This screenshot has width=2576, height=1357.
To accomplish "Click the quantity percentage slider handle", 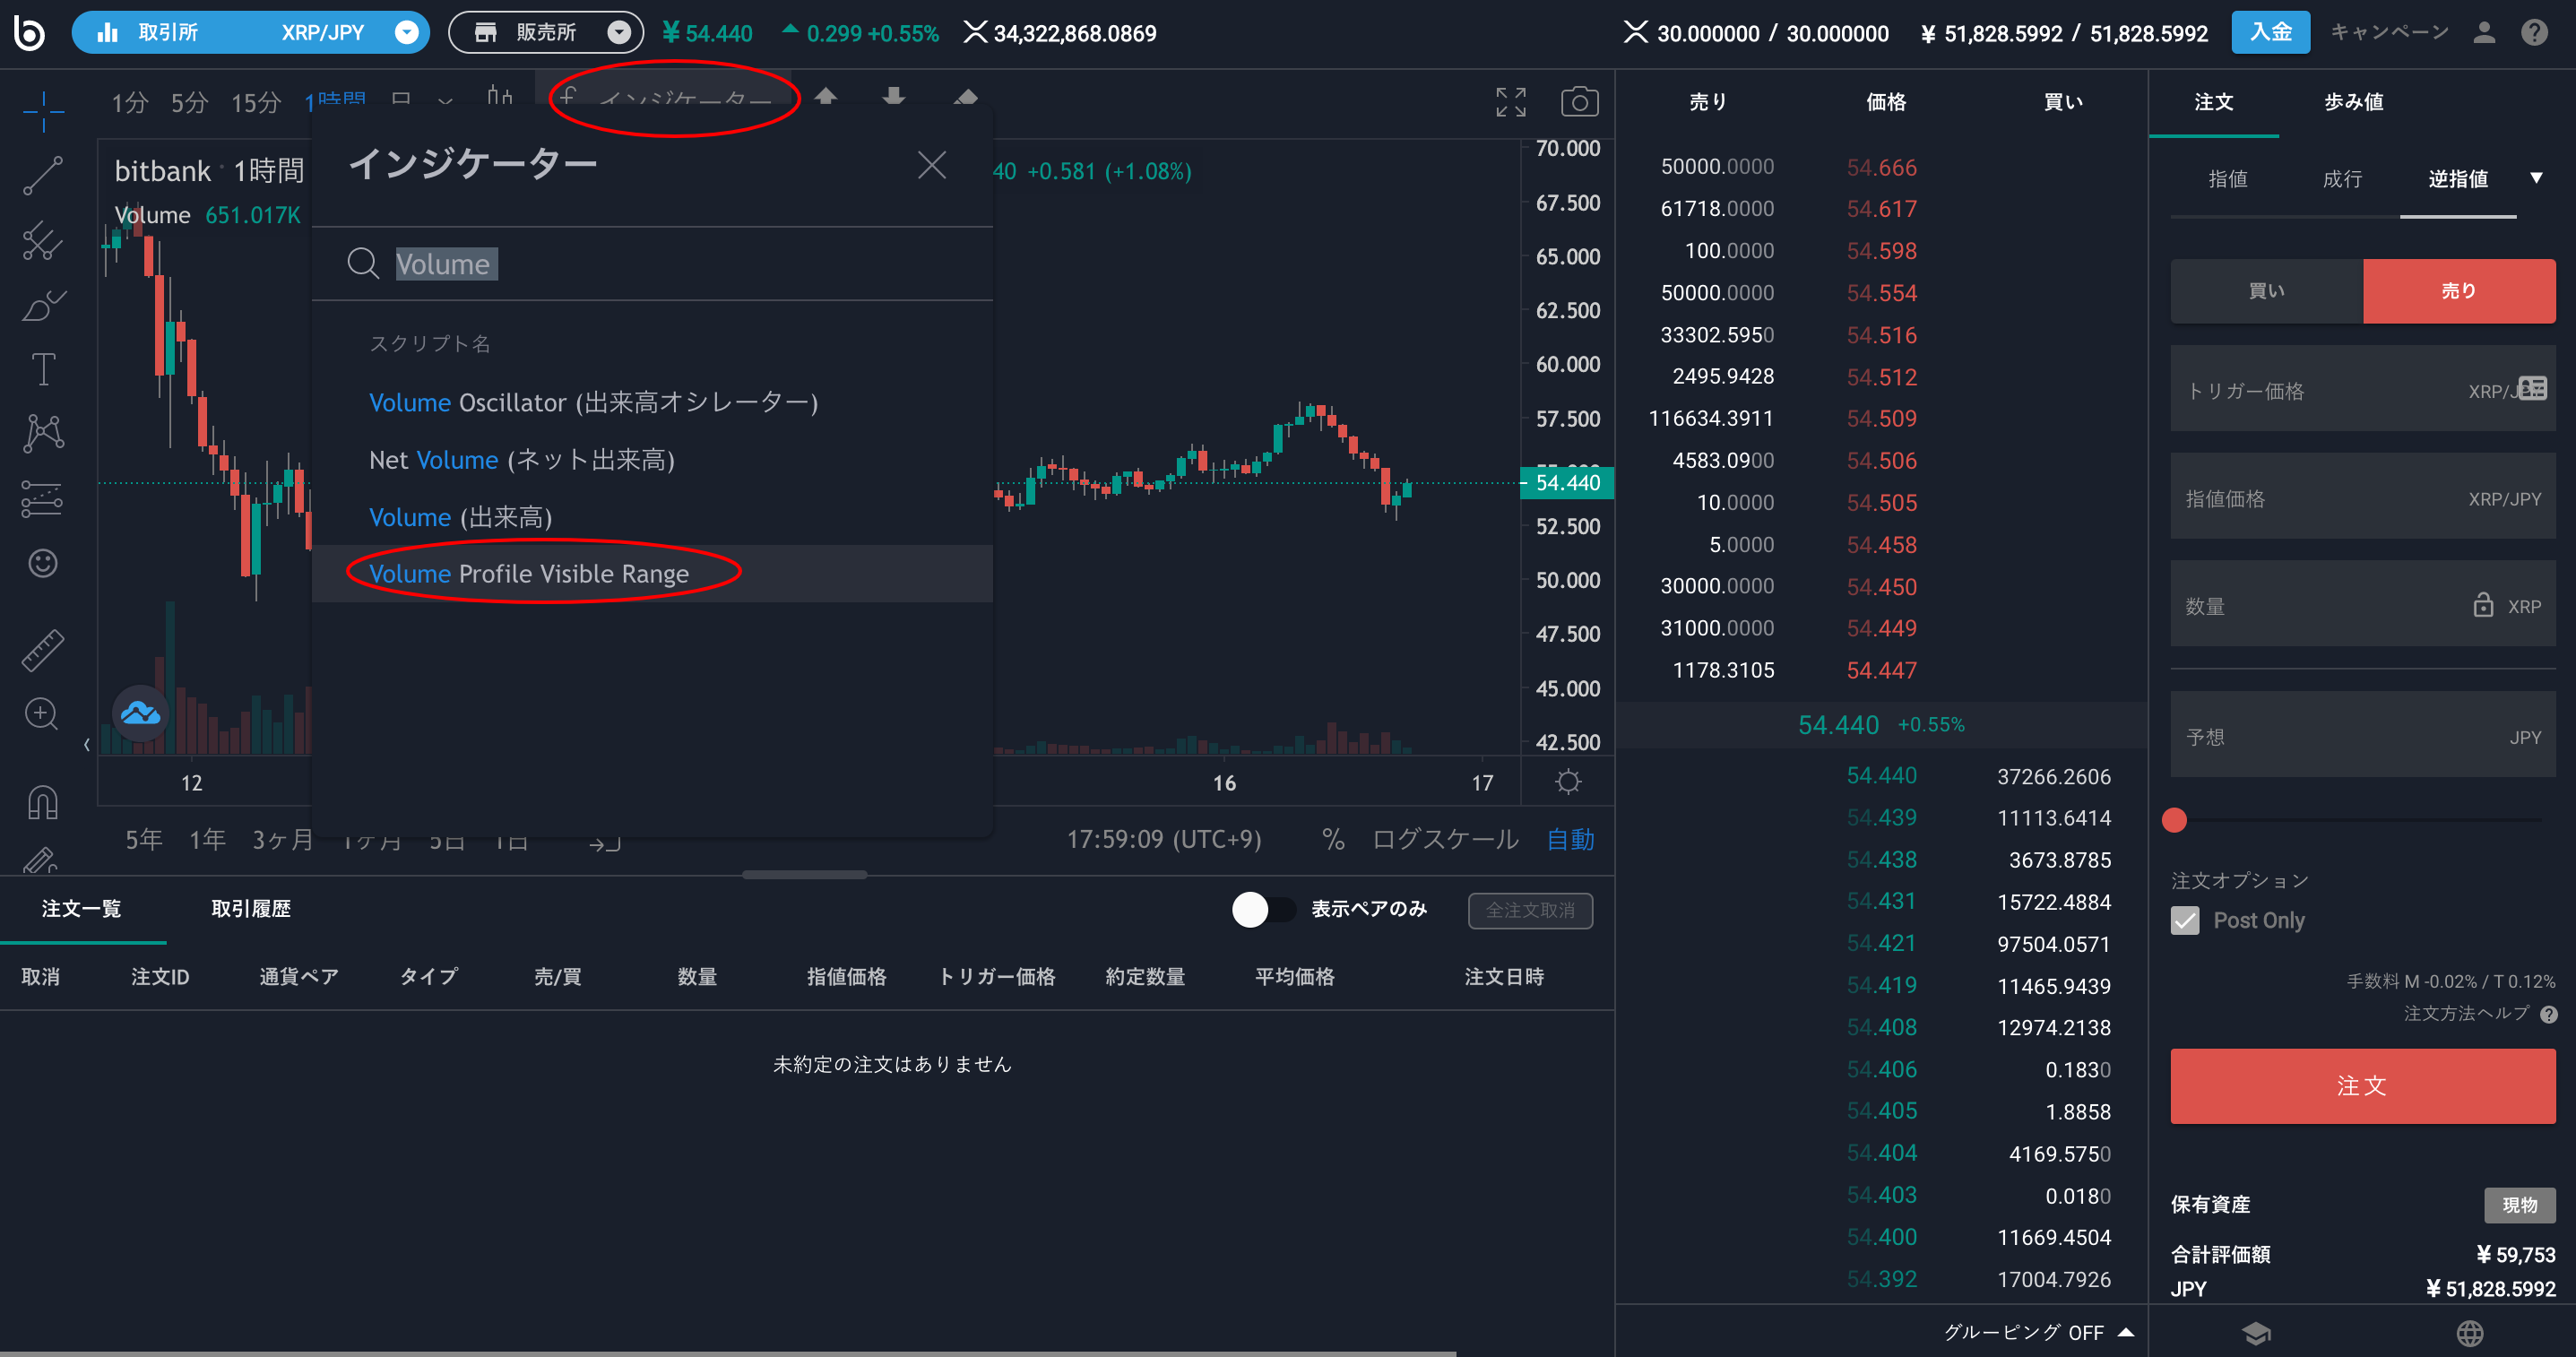I will 2174,820.
